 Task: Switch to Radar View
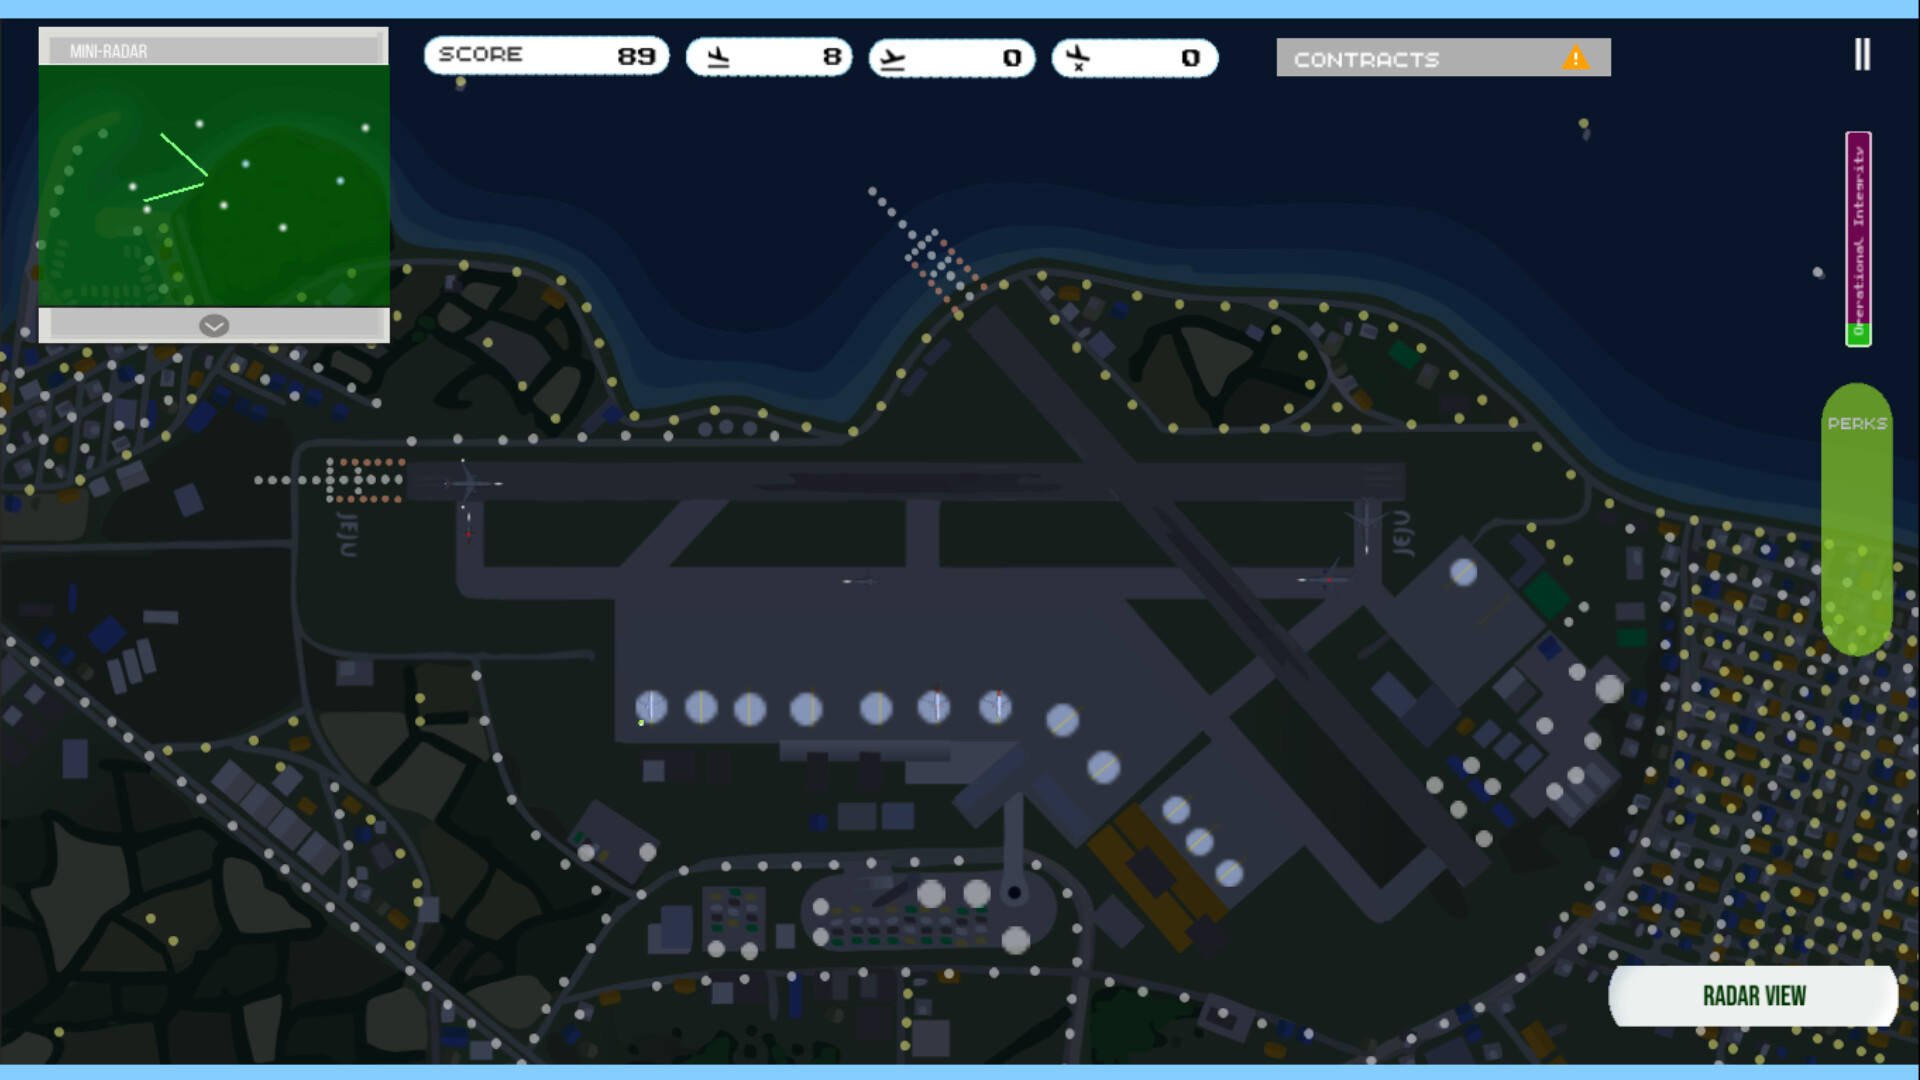[x=1753, y=996]
